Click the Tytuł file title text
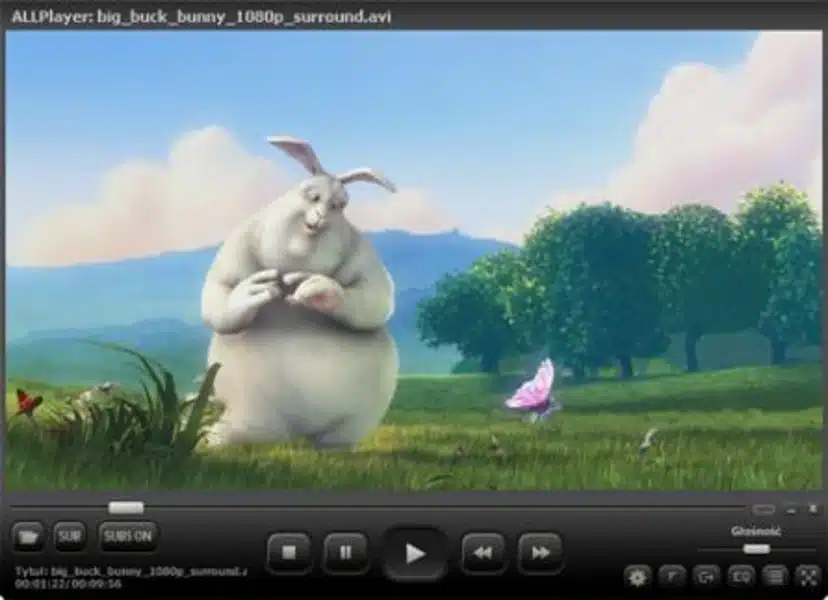 [130, 571]
